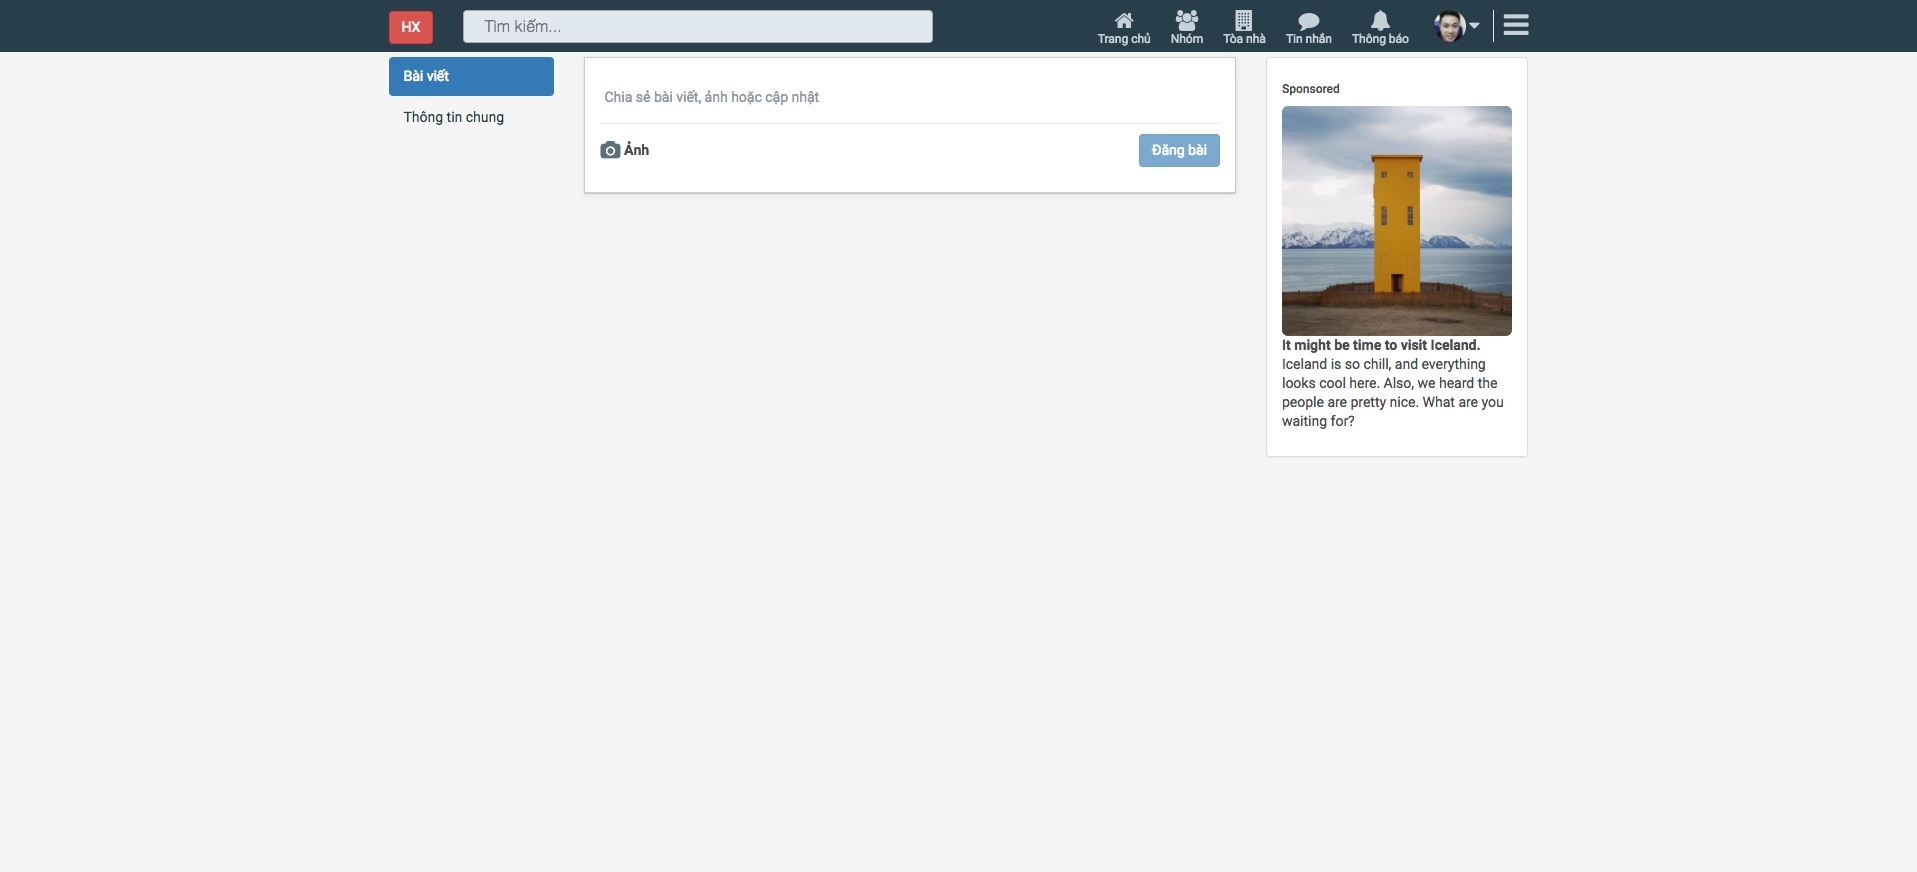The height and width of the screenshot is (872, 1917).
Task: Click the Iceland ad description text
Action: pos(1392,393)
